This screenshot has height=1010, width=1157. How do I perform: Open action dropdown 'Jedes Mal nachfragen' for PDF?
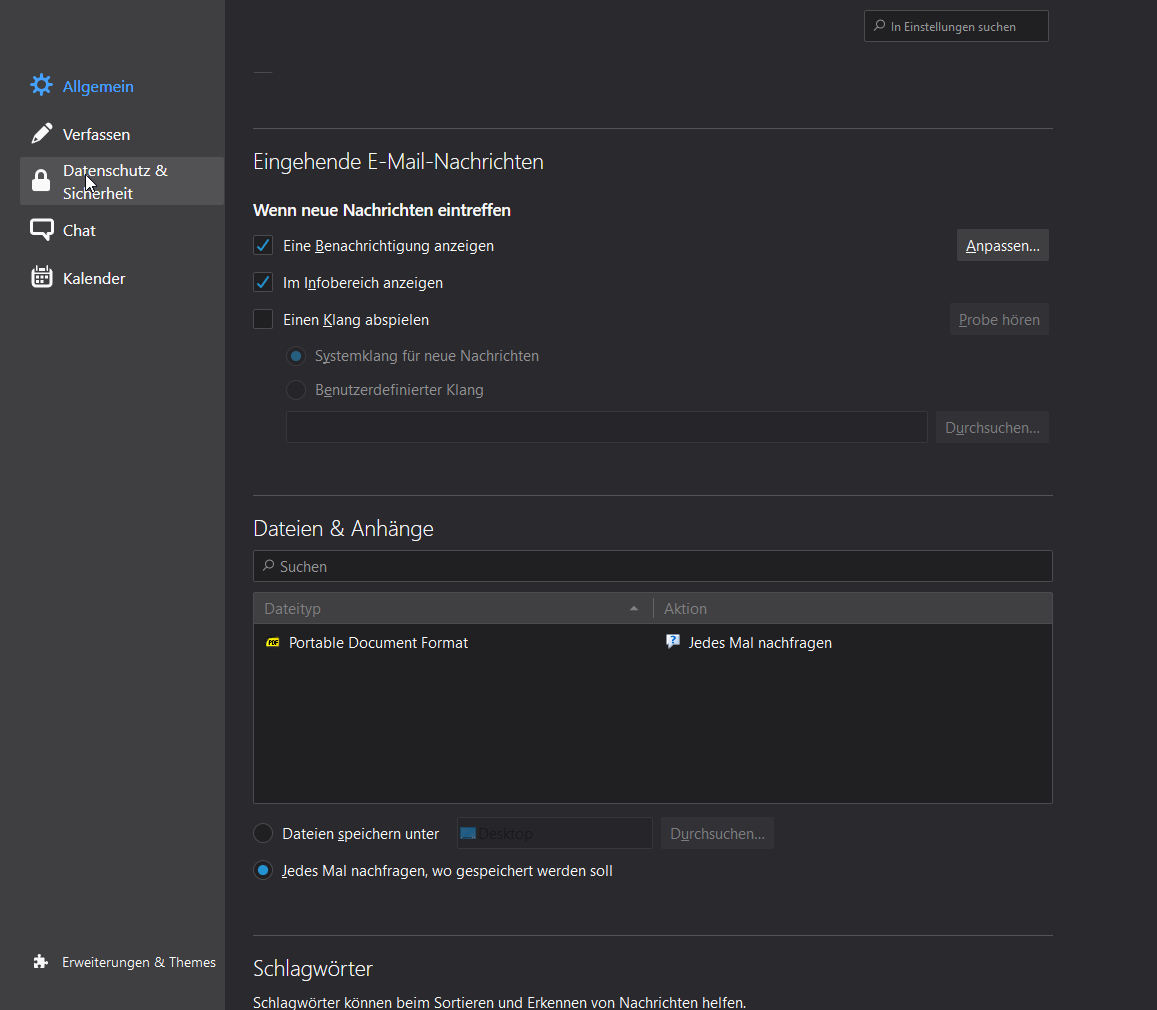point(760,643)
